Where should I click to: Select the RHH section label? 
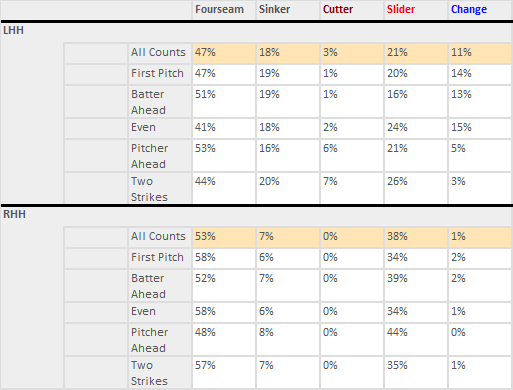14,214
